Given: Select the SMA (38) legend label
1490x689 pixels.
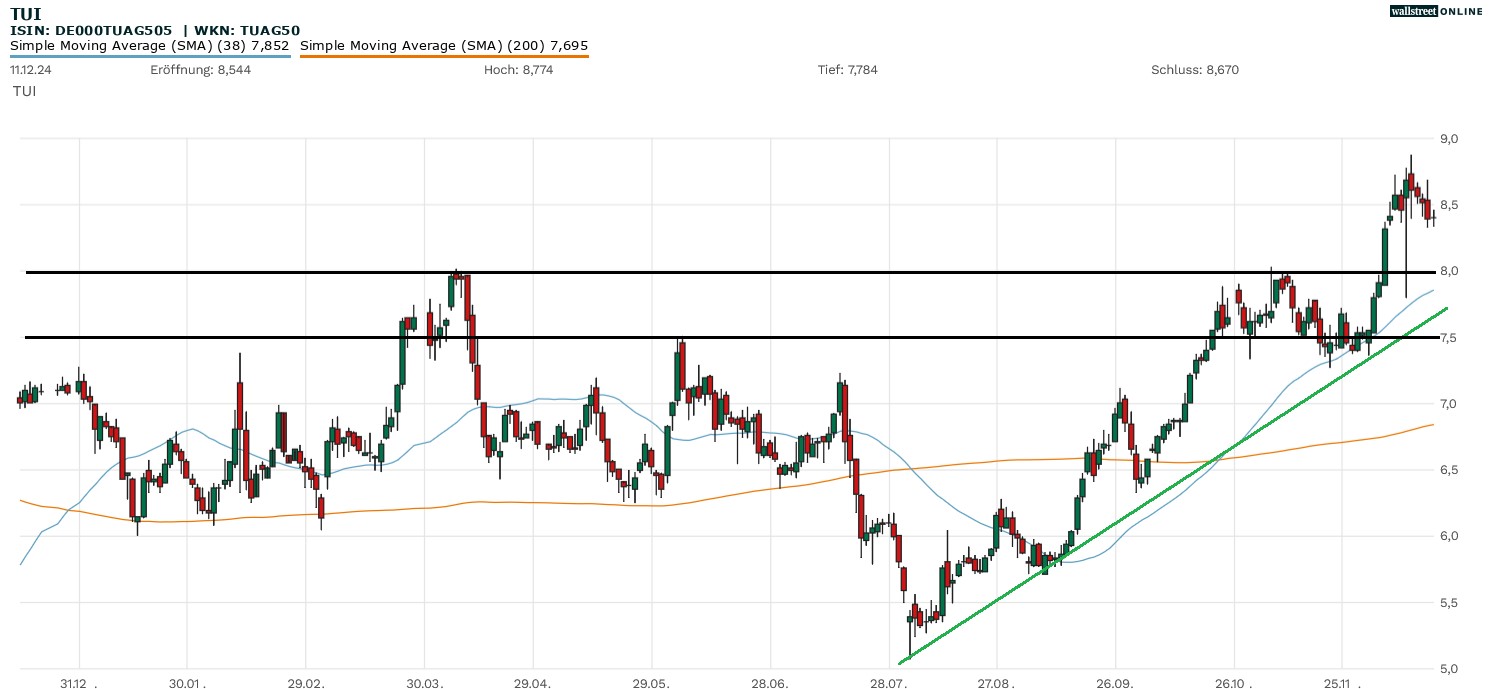Looking at the screenshot, I should pos(150,45).
